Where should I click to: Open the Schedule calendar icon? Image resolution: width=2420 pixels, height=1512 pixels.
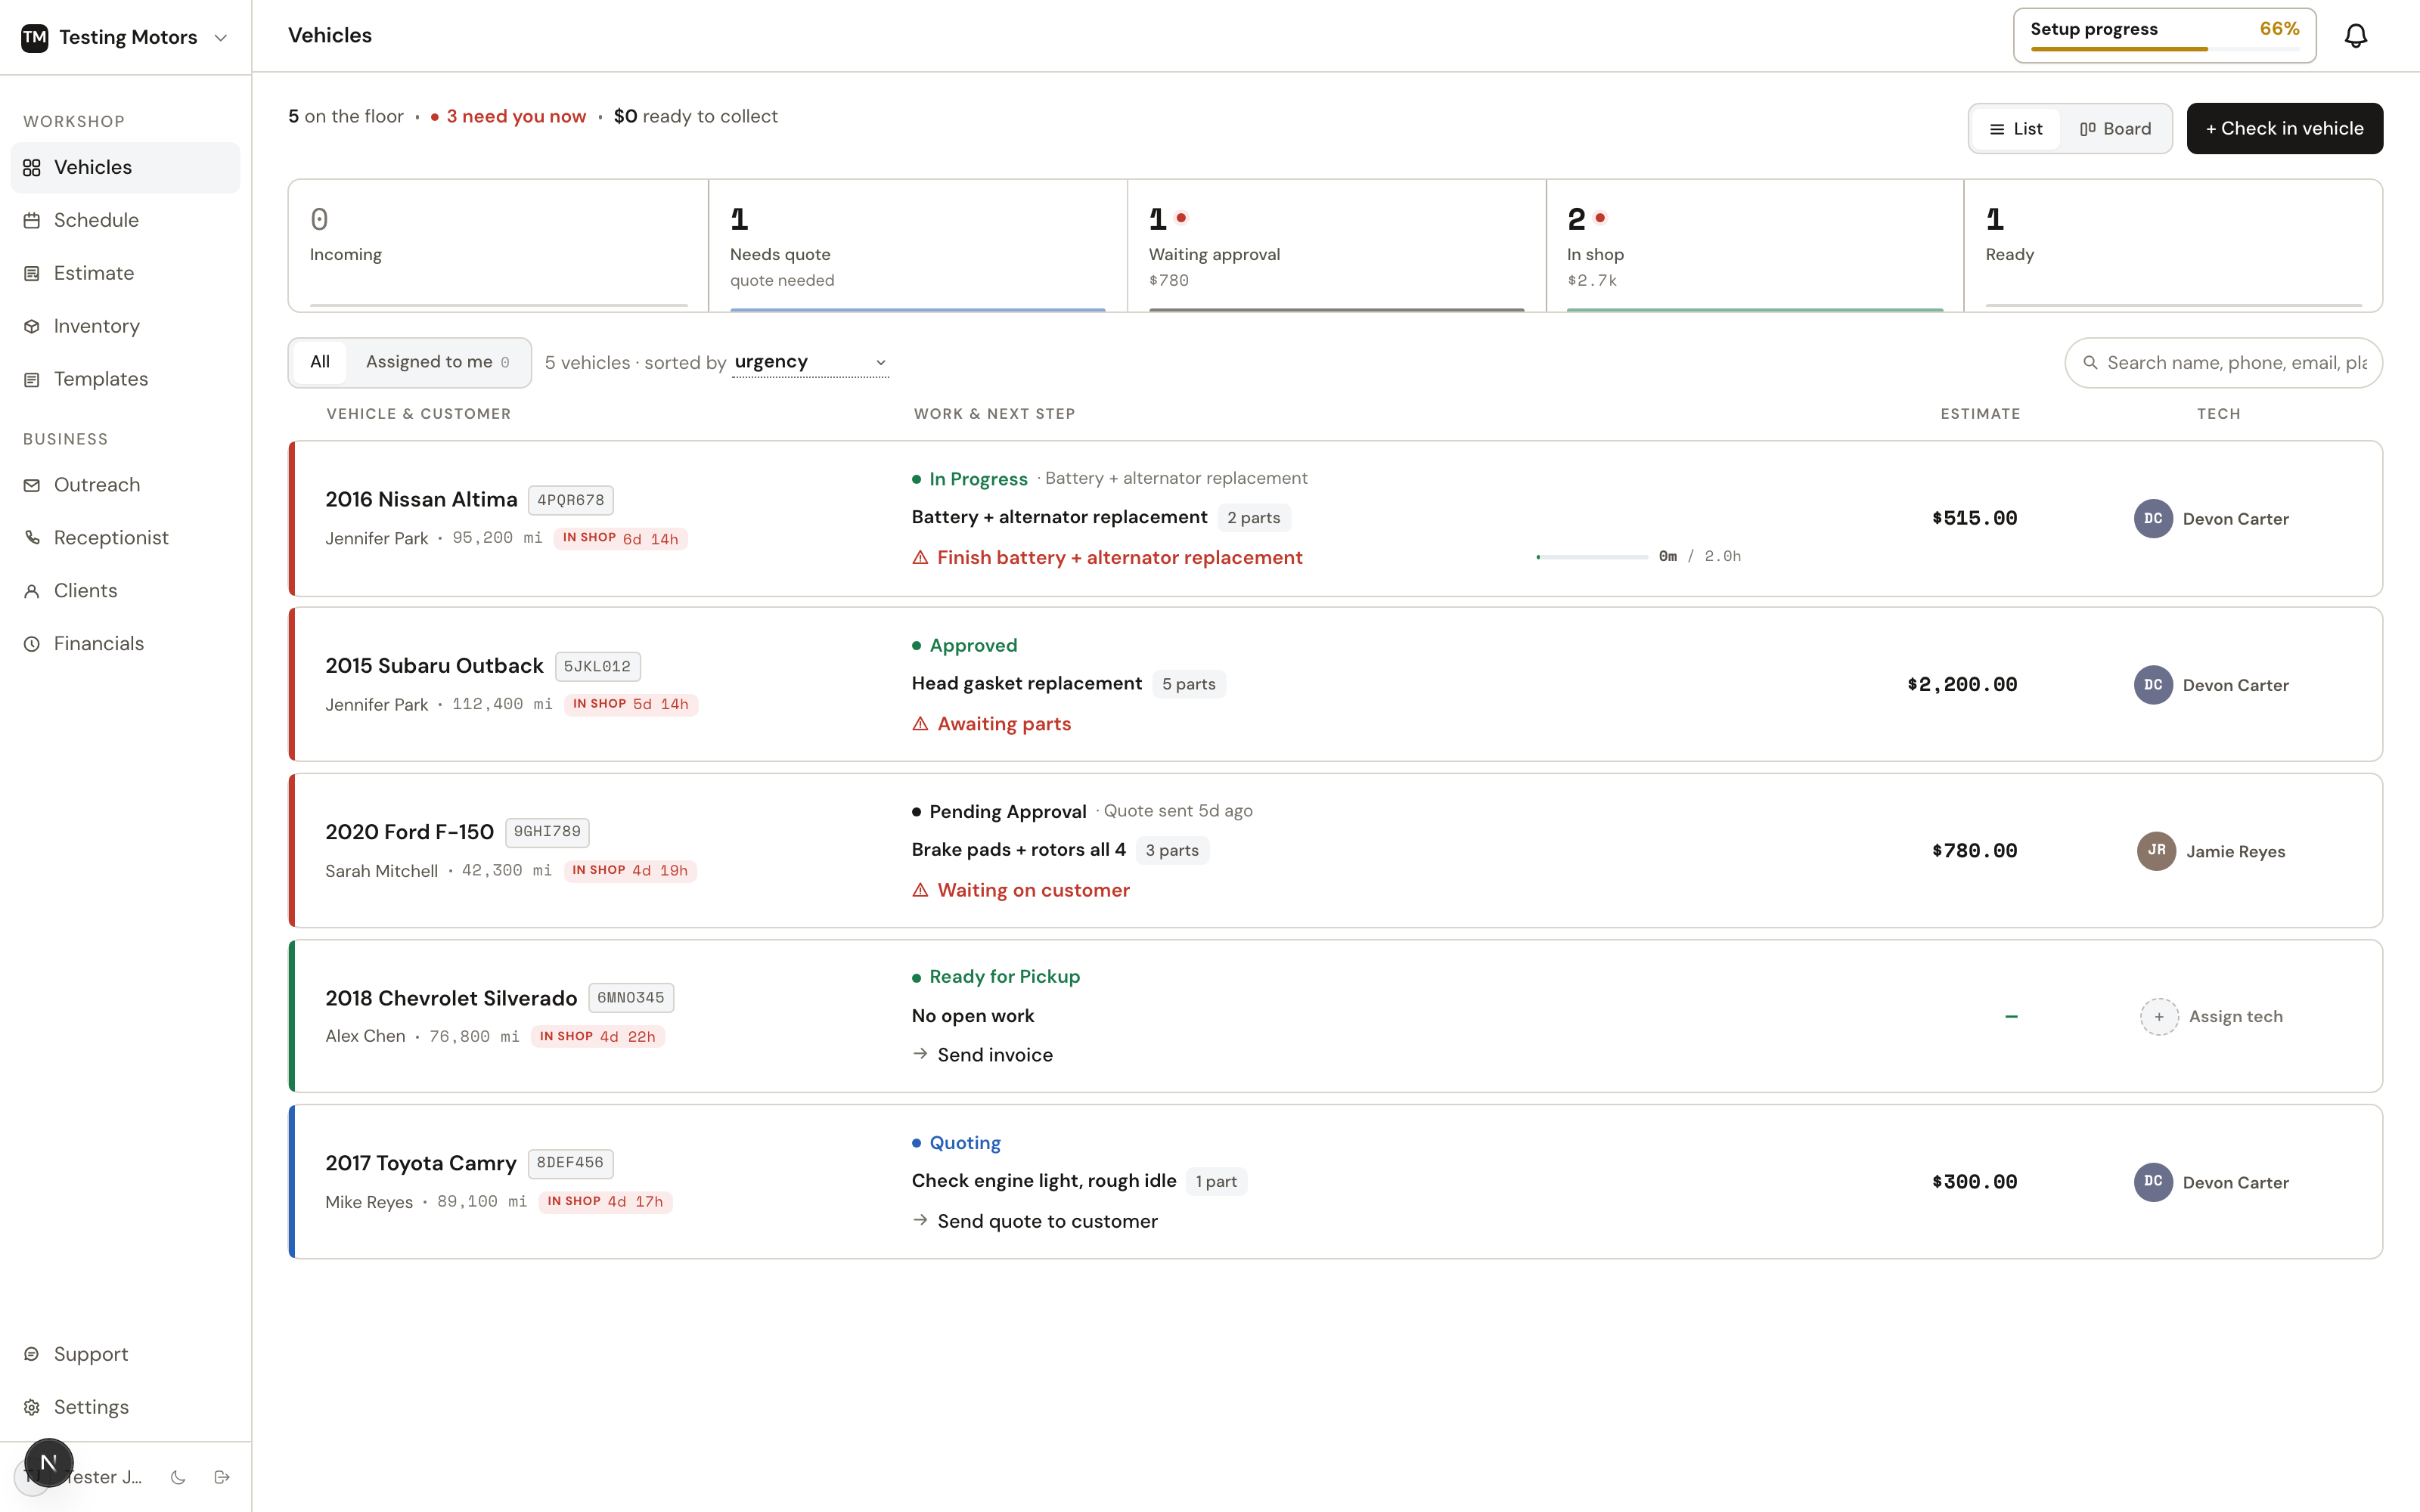coord(32,220)
